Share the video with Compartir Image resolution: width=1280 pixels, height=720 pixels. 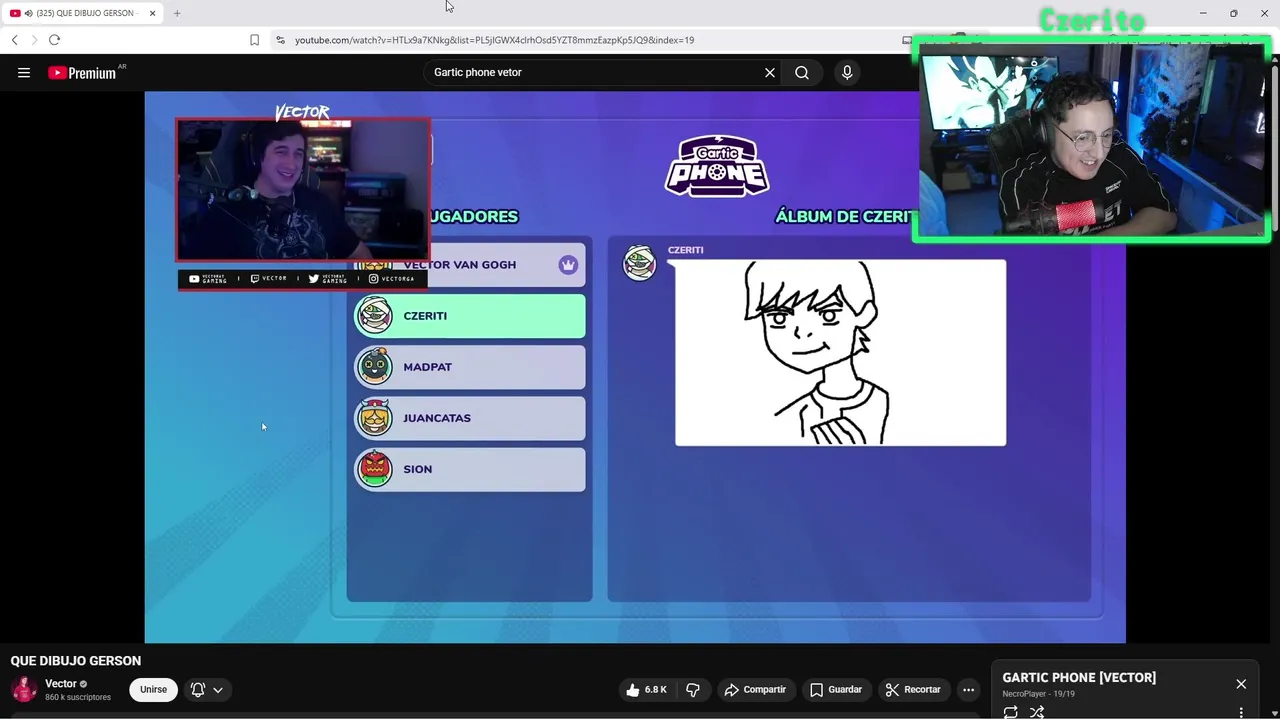(x=755, y=690)
